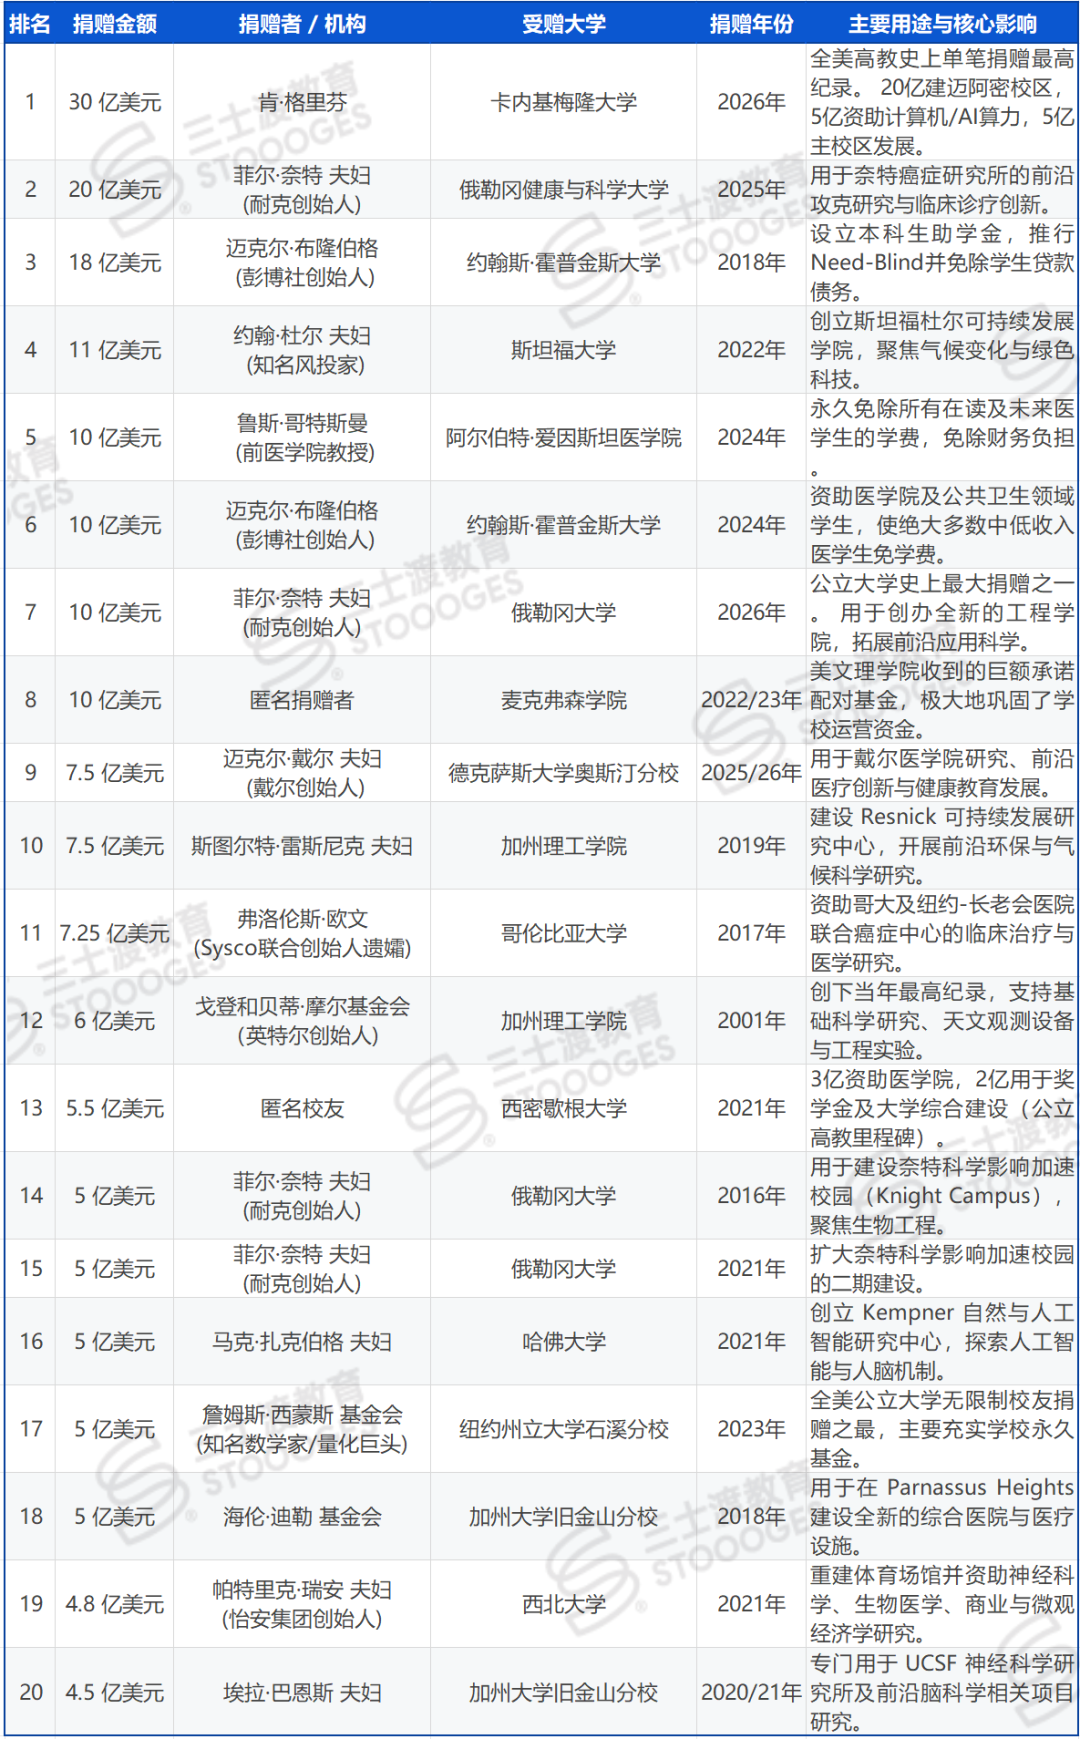Image resolution: width=1080 pixels, height=1739 pixels.
Task: Click description starting '创立 Kempner 自然与人工'
Action: (942, 1341)
